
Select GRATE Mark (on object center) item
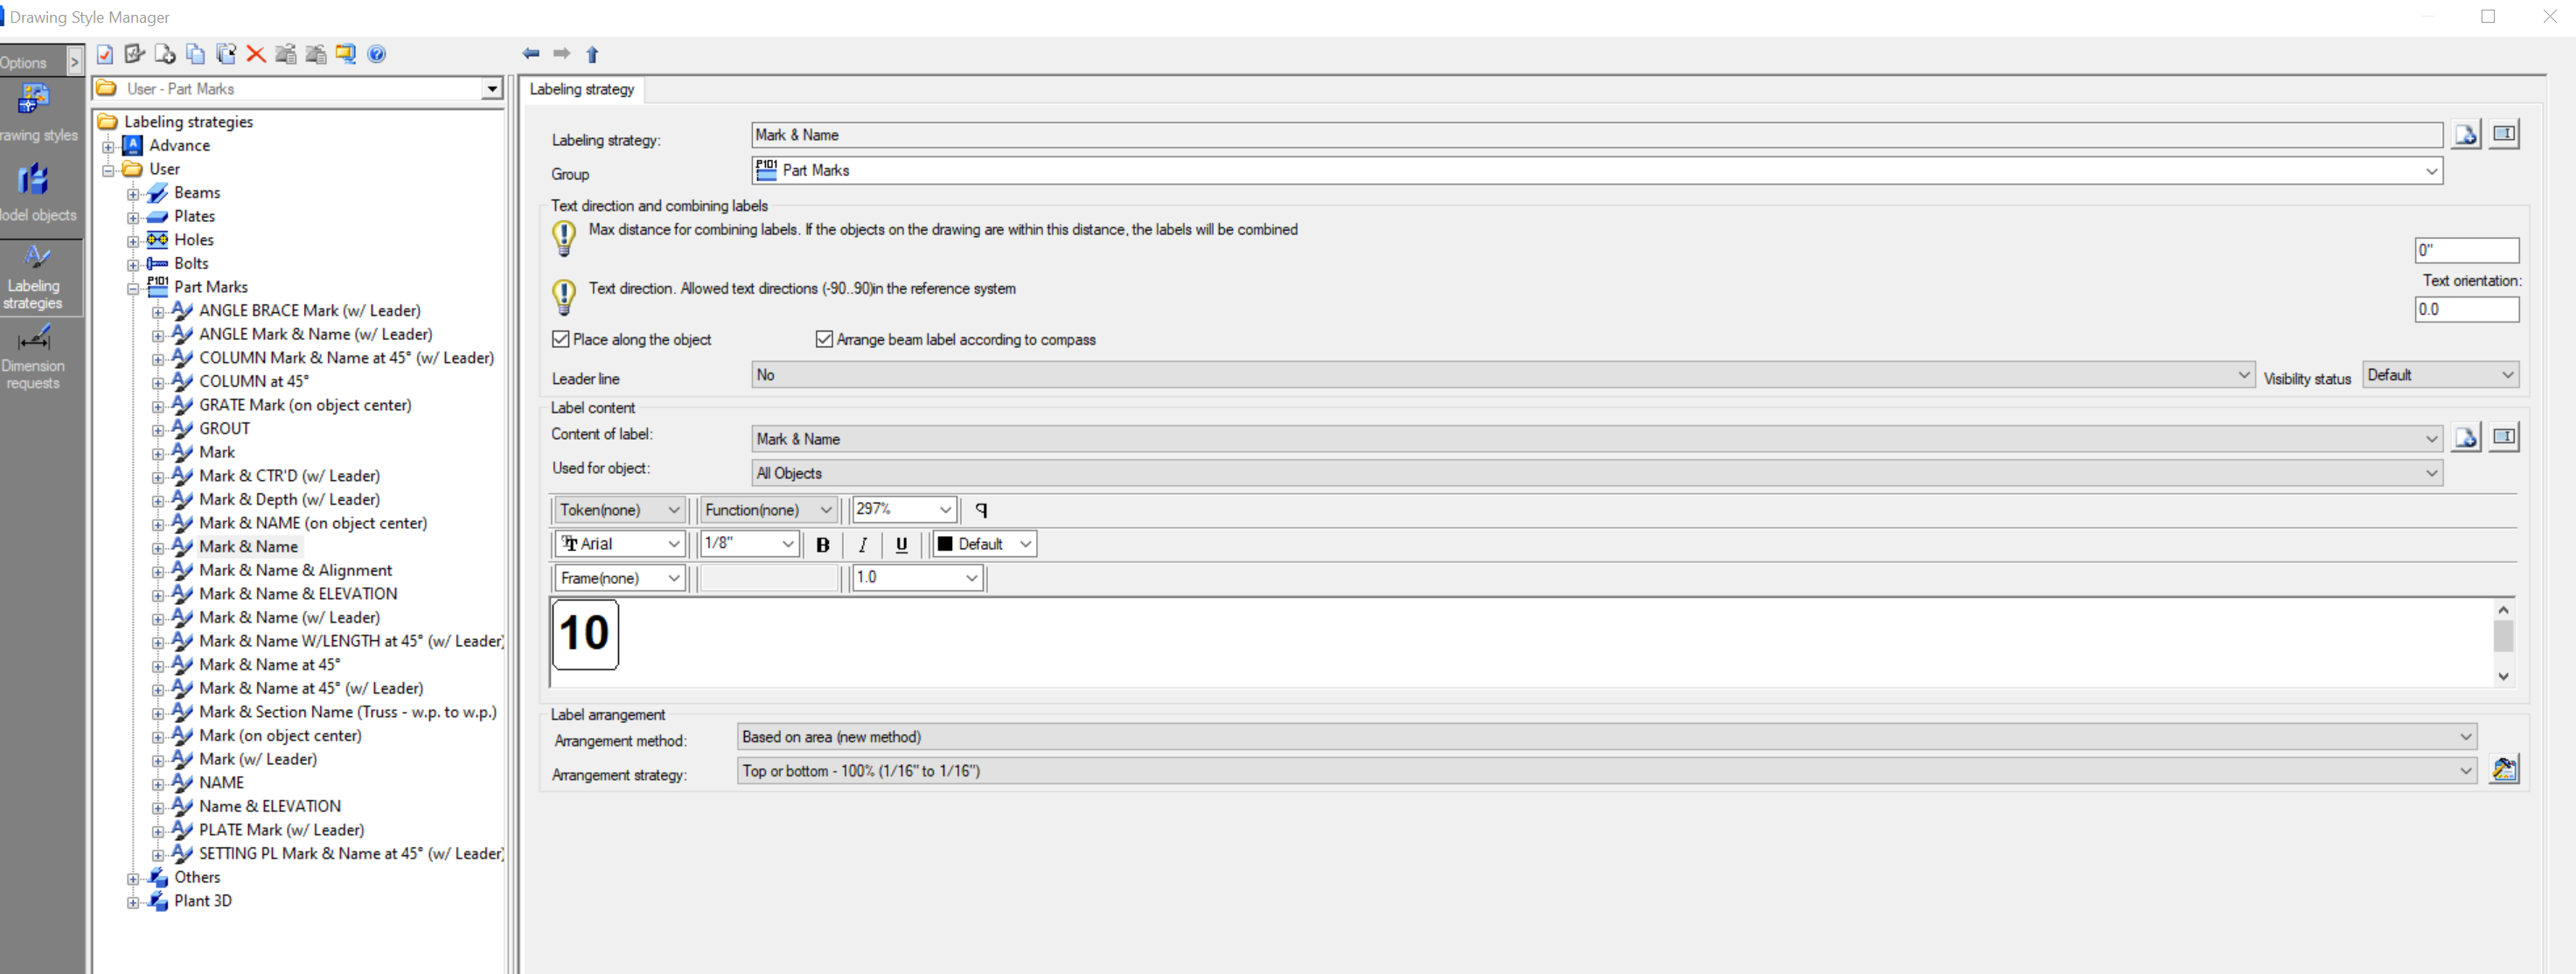pyautogui.click(x=305, y=405)
